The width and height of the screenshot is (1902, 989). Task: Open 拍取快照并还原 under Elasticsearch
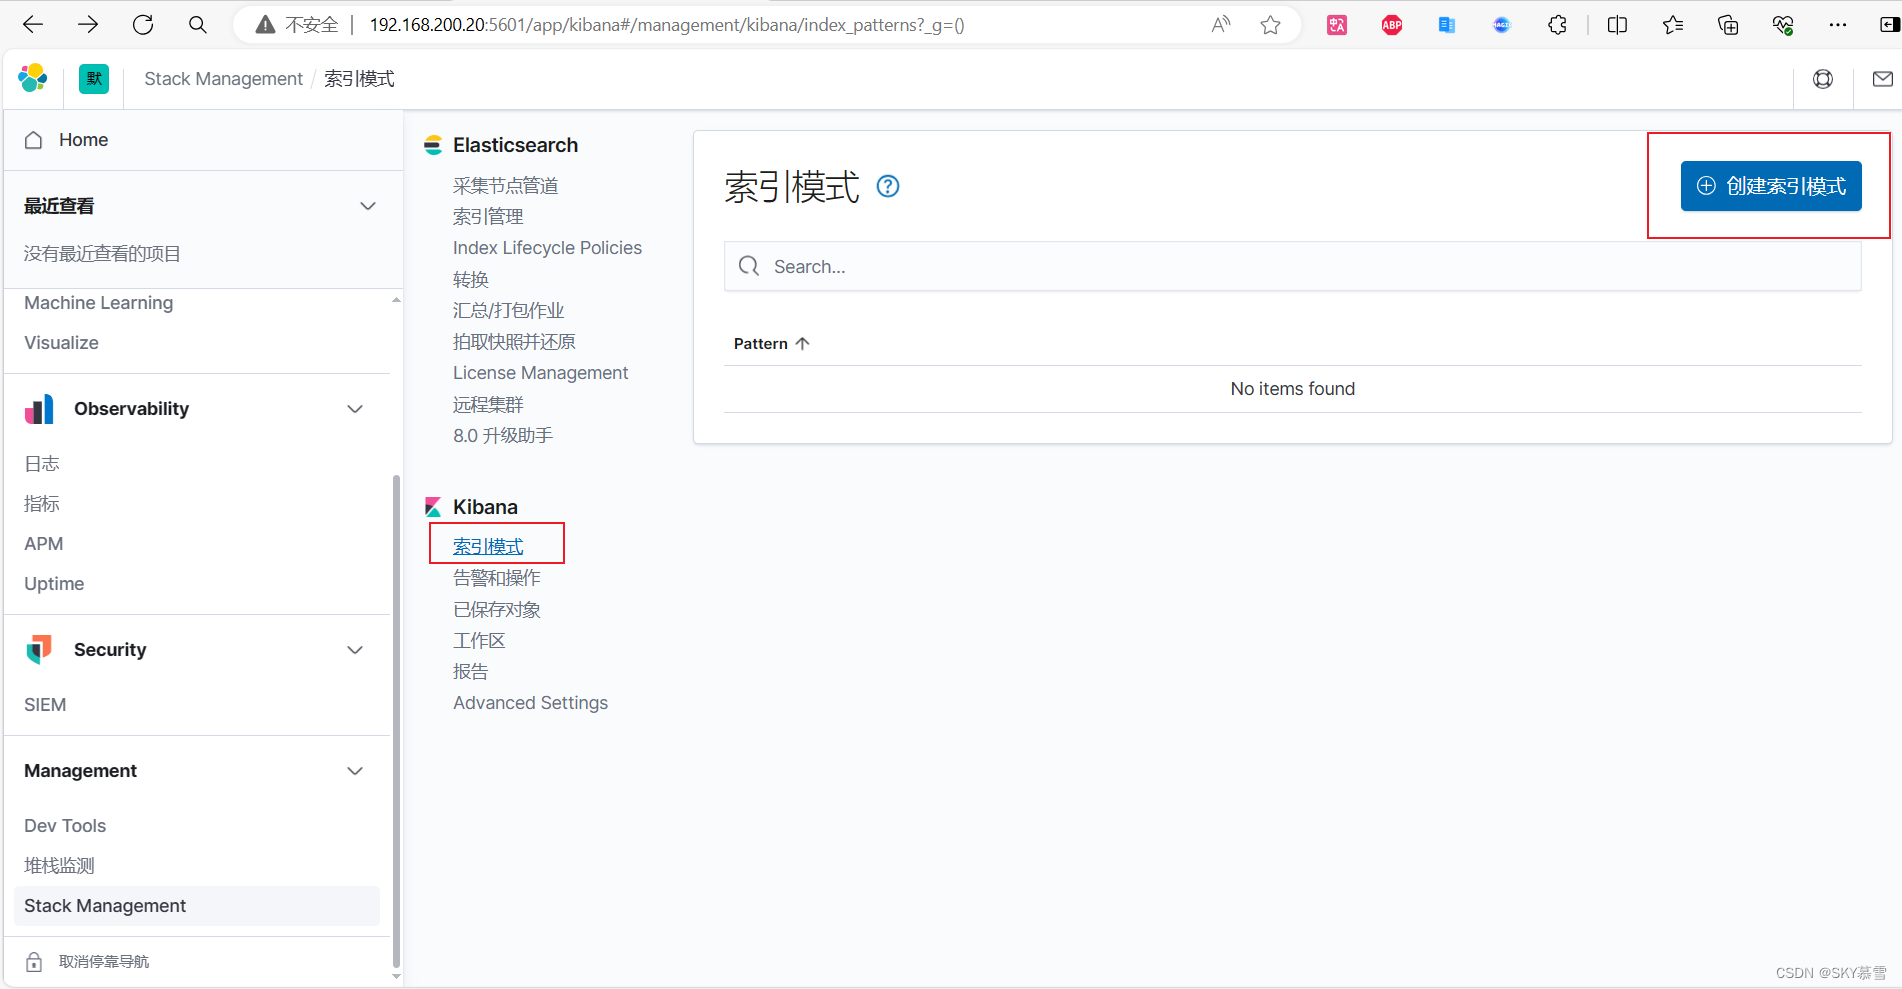514,342
